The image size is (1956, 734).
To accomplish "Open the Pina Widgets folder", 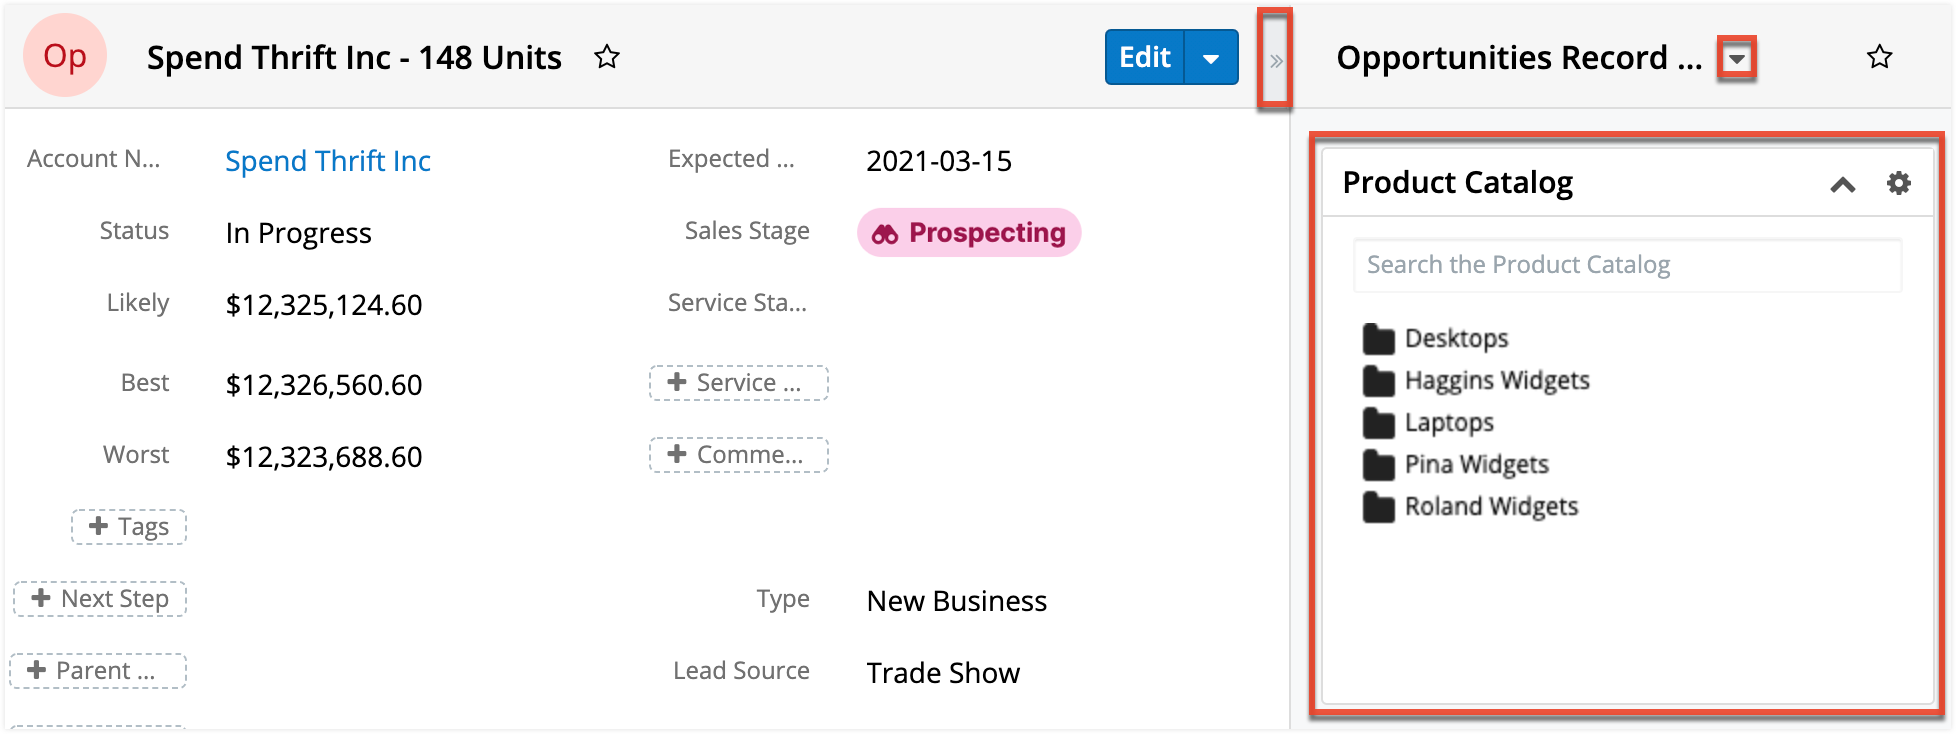I will [x=1478, y=465].
